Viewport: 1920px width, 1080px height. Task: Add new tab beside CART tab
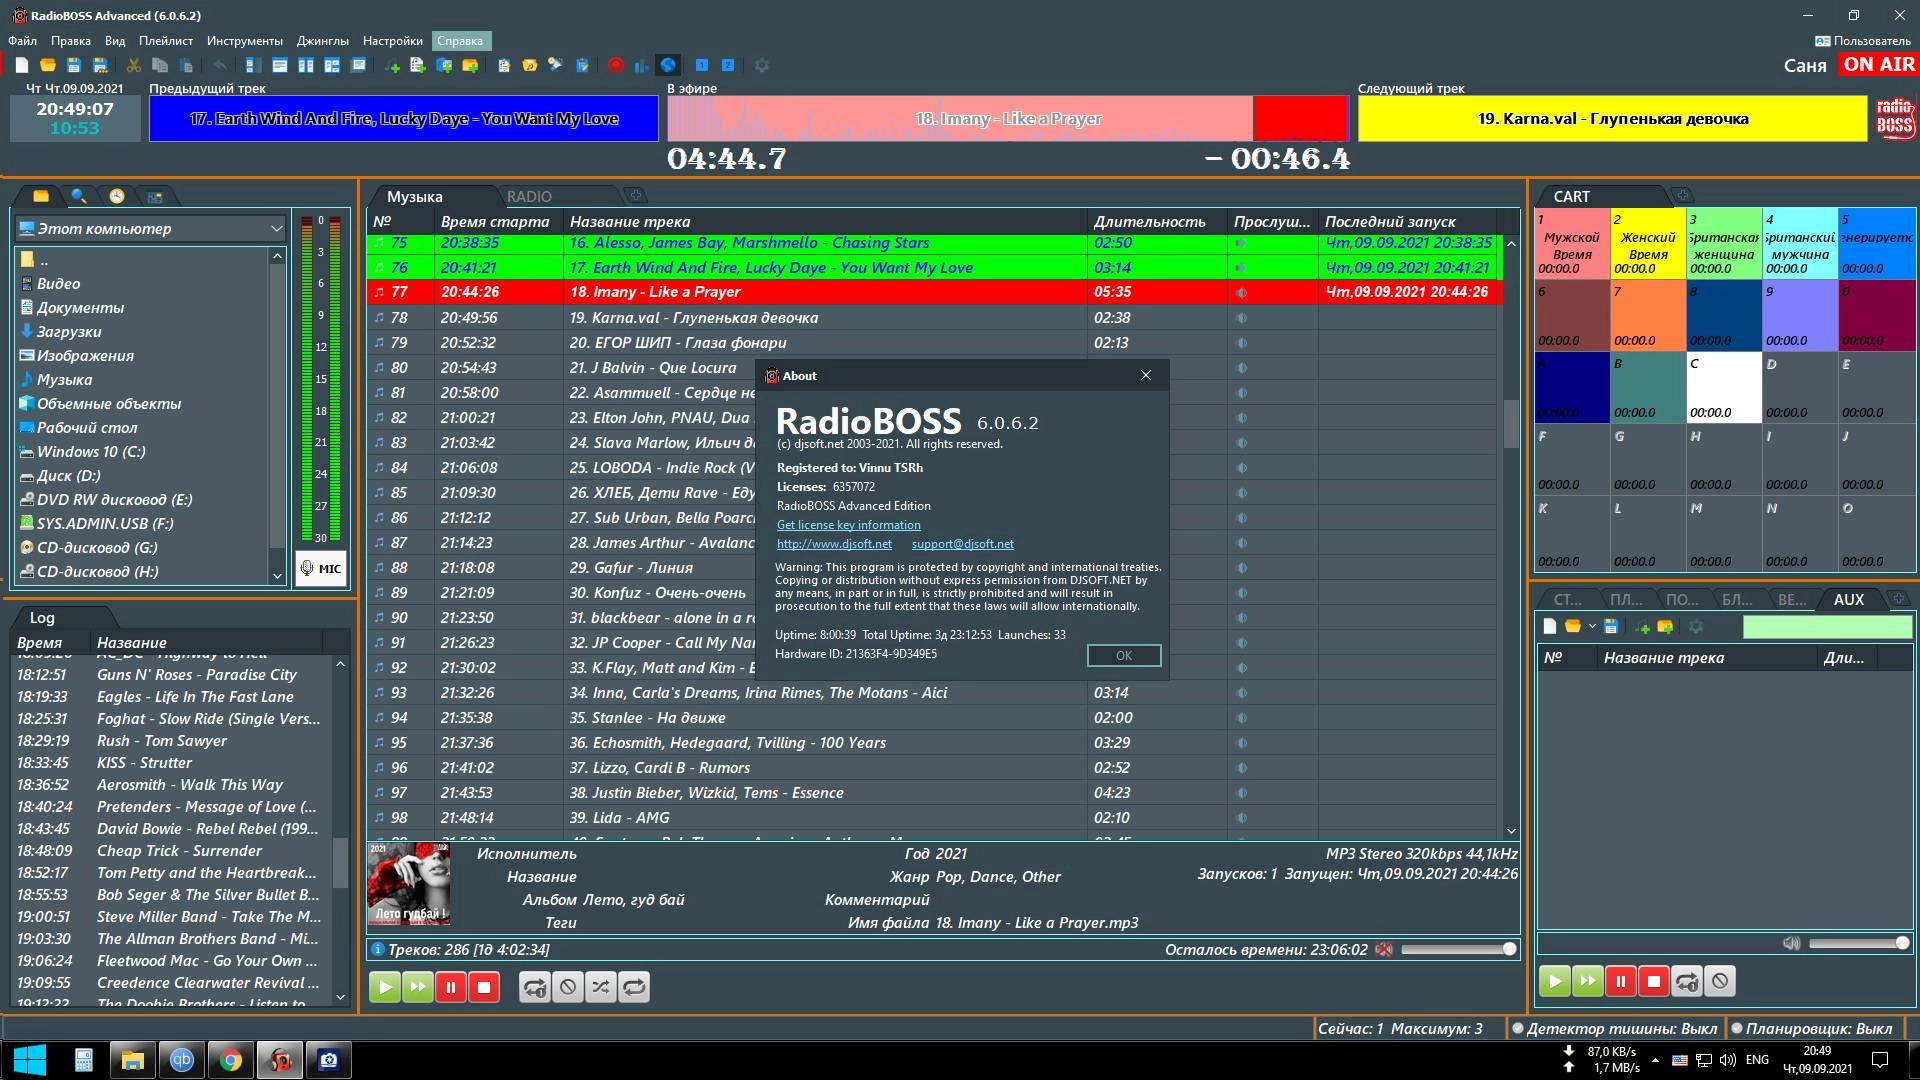(1683, 195)
